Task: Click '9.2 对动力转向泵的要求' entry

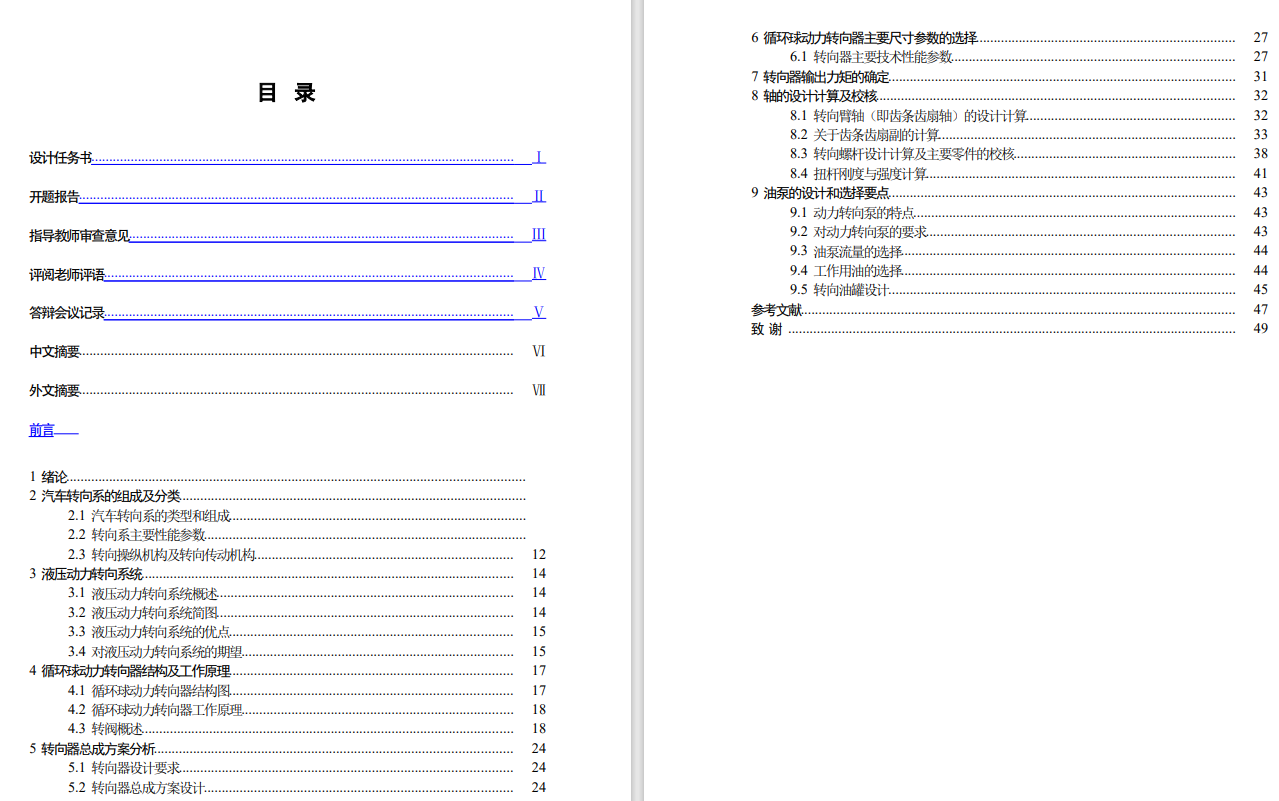Action: [1029, 232]
